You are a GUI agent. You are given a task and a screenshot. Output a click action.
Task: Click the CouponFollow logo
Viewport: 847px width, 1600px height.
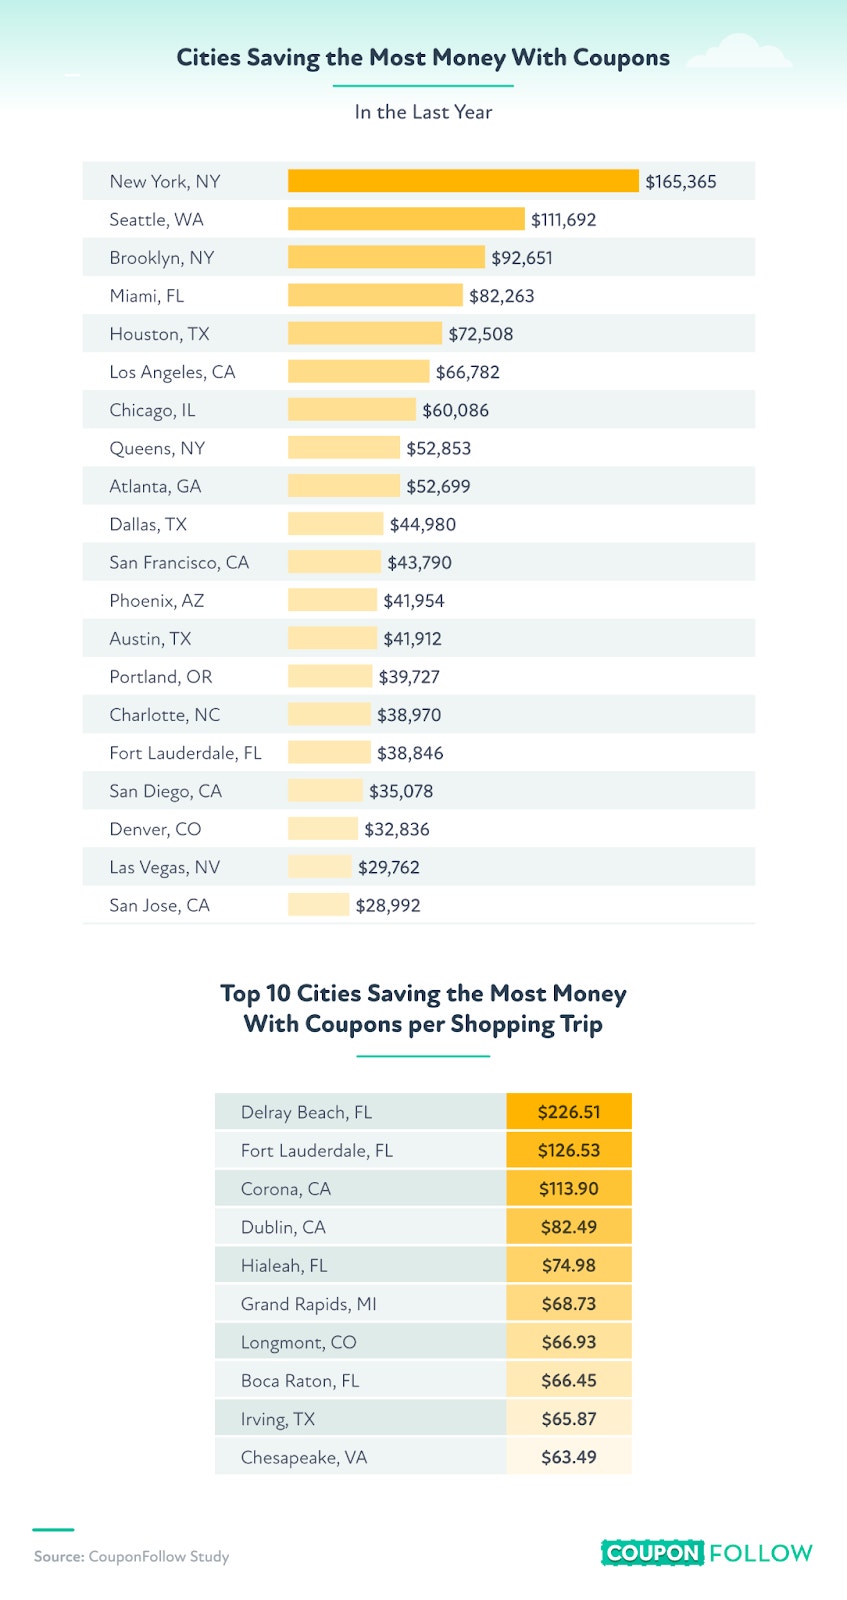click(x=707, y=1553)
